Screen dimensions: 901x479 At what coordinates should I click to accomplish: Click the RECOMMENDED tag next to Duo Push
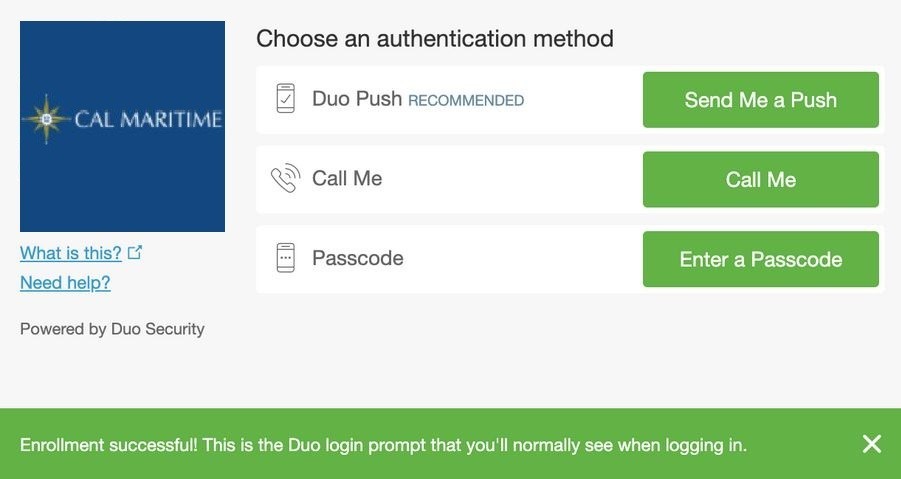(466, 101)
